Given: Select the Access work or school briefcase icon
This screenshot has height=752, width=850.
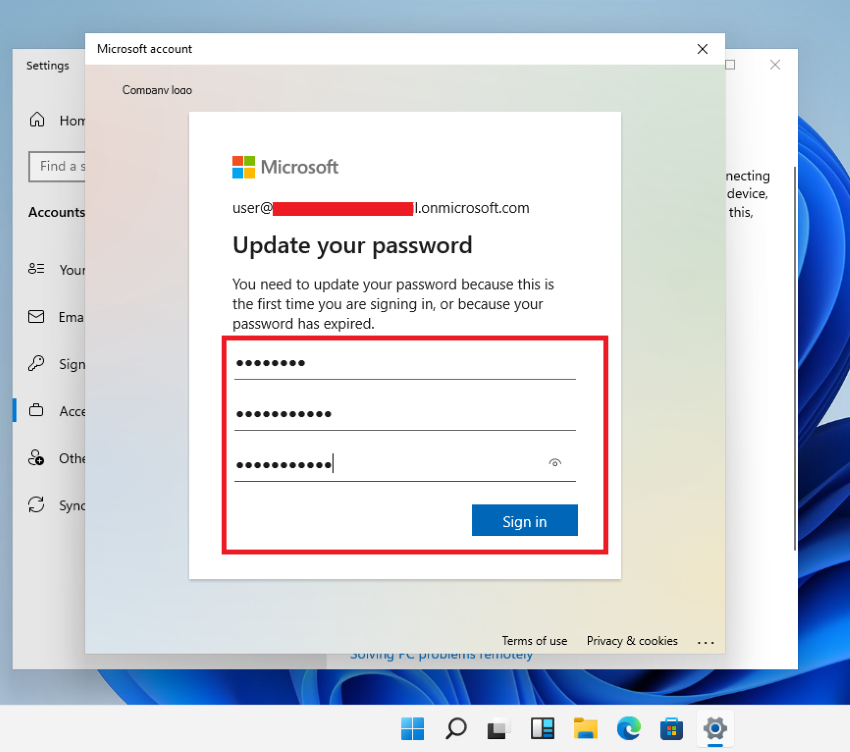Looking at the screenshot, I should click(x=38, y=410).
